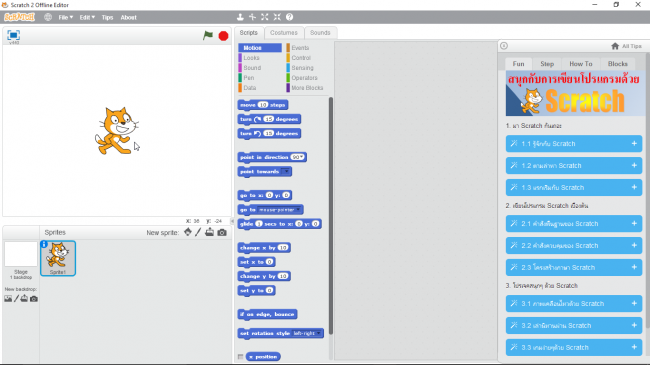Click the green flag to start
This screenshot has height=365, width=650.
[x=208, y=36]
